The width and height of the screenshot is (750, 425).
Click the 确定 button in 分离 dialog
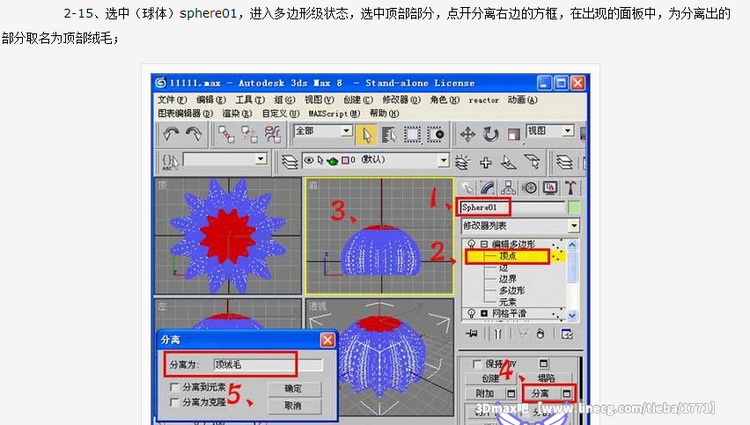(293, 388)
